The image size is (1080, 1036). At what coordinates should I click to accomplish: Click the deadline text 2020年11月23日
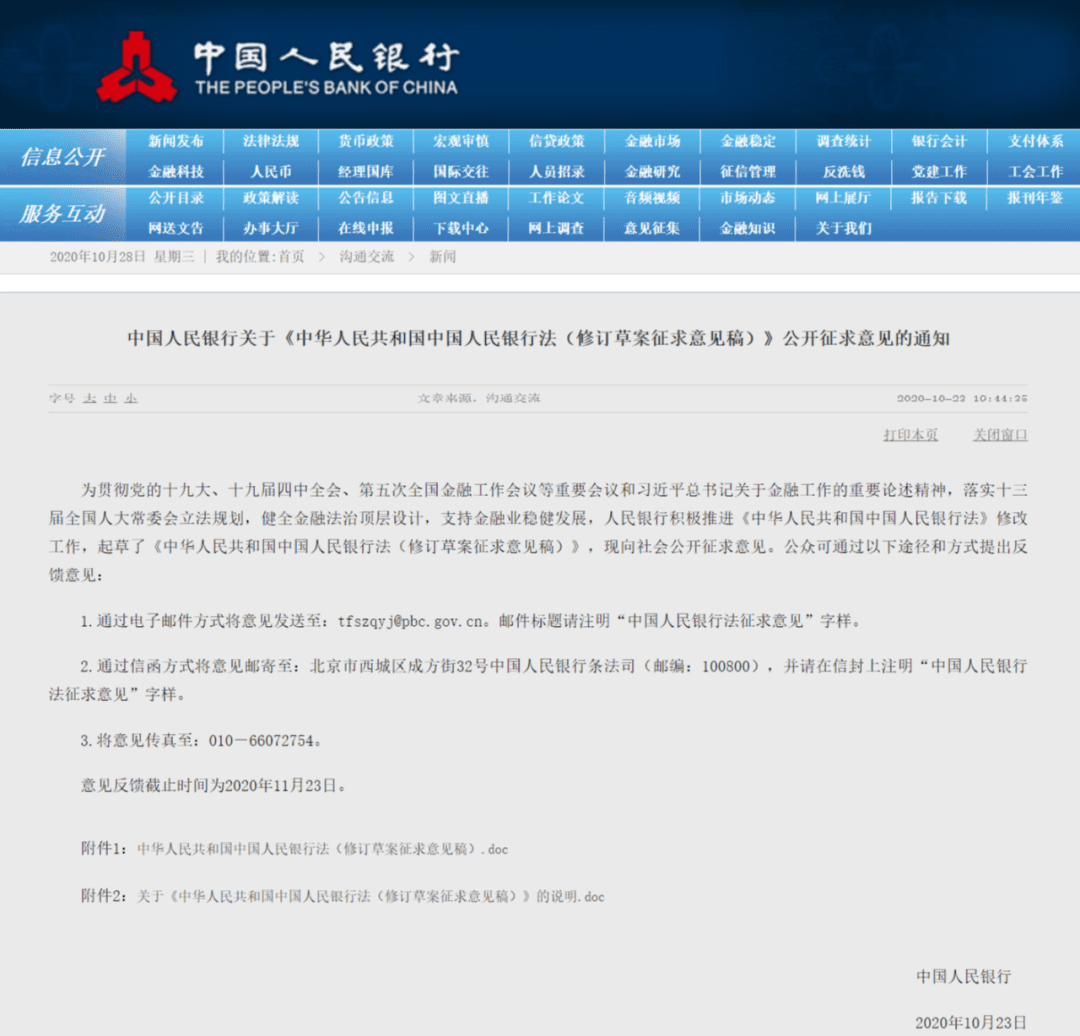(280, 786)
